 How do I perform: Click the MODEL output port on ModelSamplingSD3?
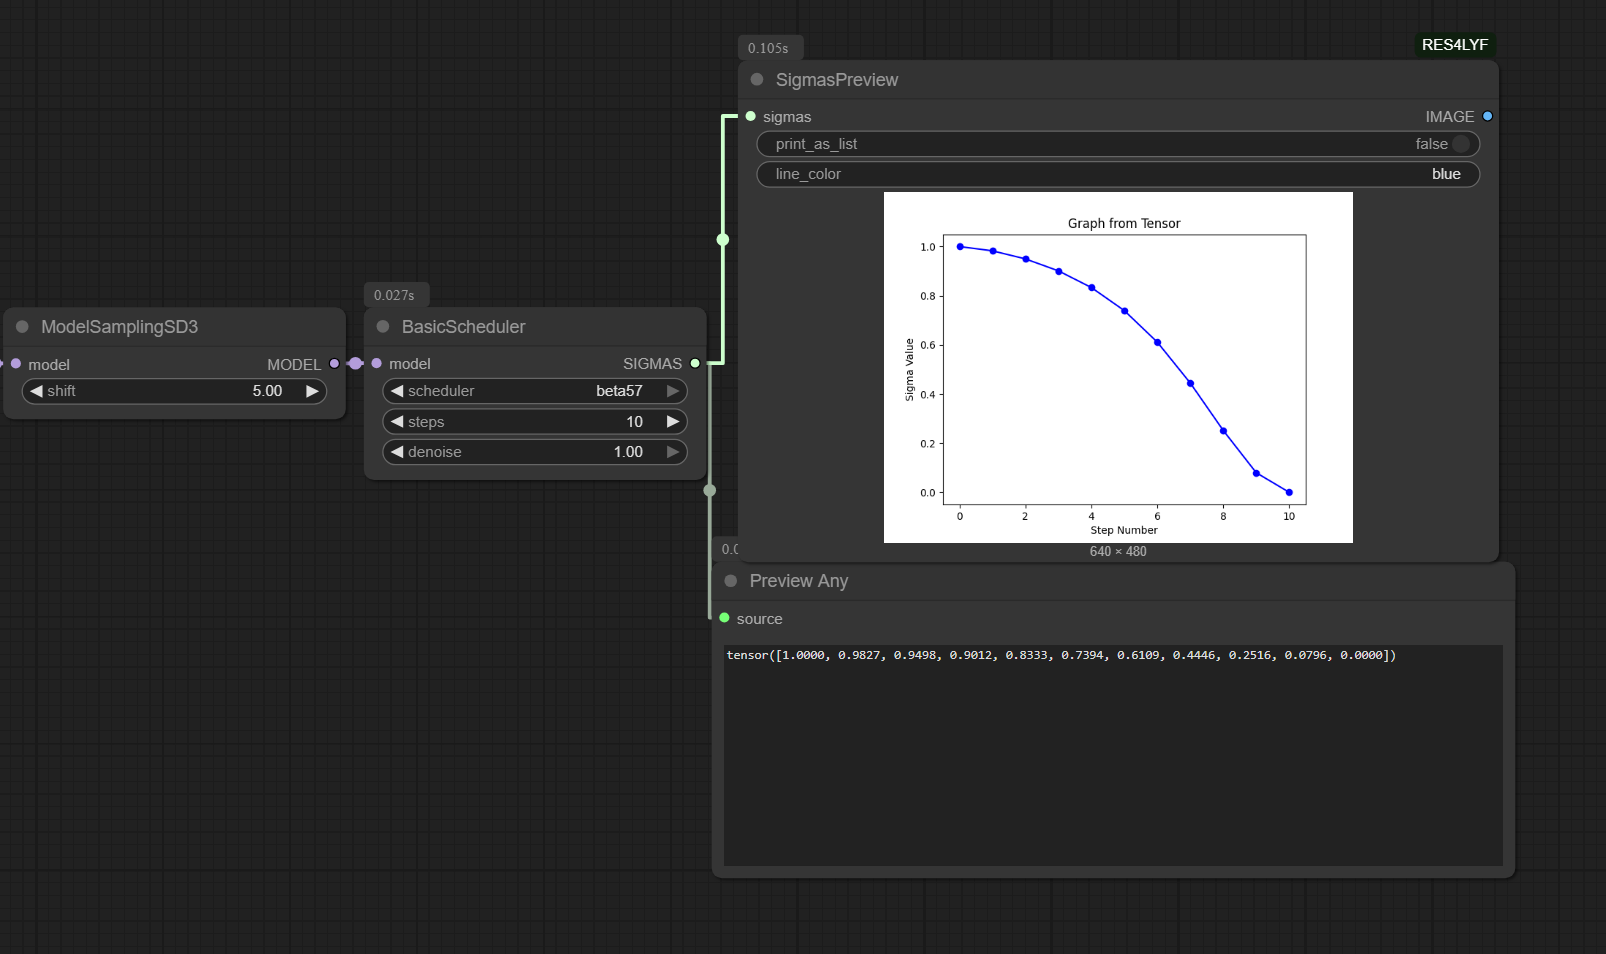pyautogui.click(x=334, y=364)
